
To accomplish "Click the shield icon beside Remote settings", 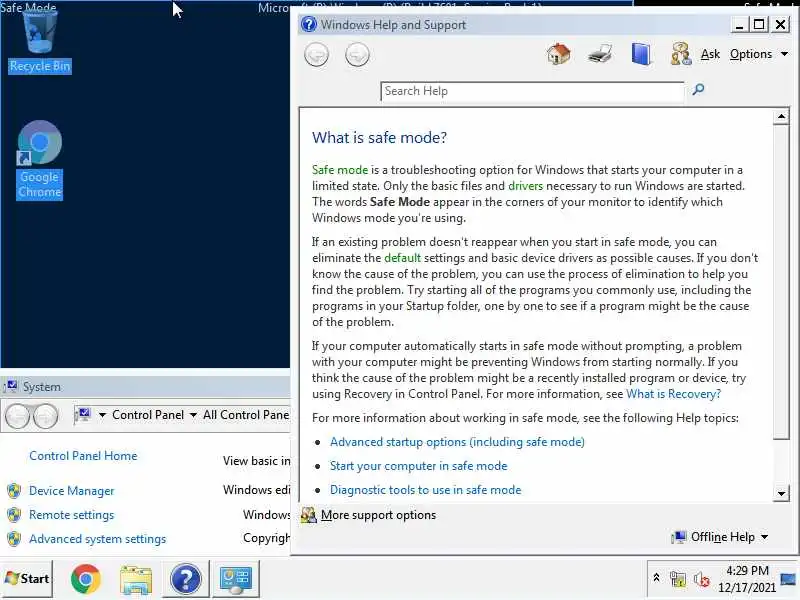I will [14, 515].
